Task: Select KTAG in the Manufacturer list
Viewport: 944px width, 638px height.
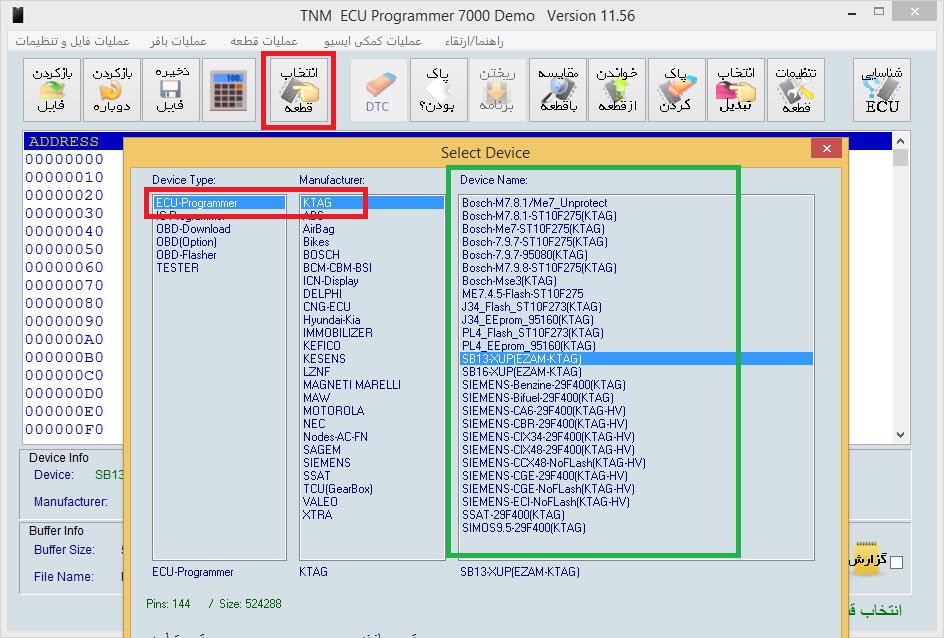Action: click(x=371, y=203)
